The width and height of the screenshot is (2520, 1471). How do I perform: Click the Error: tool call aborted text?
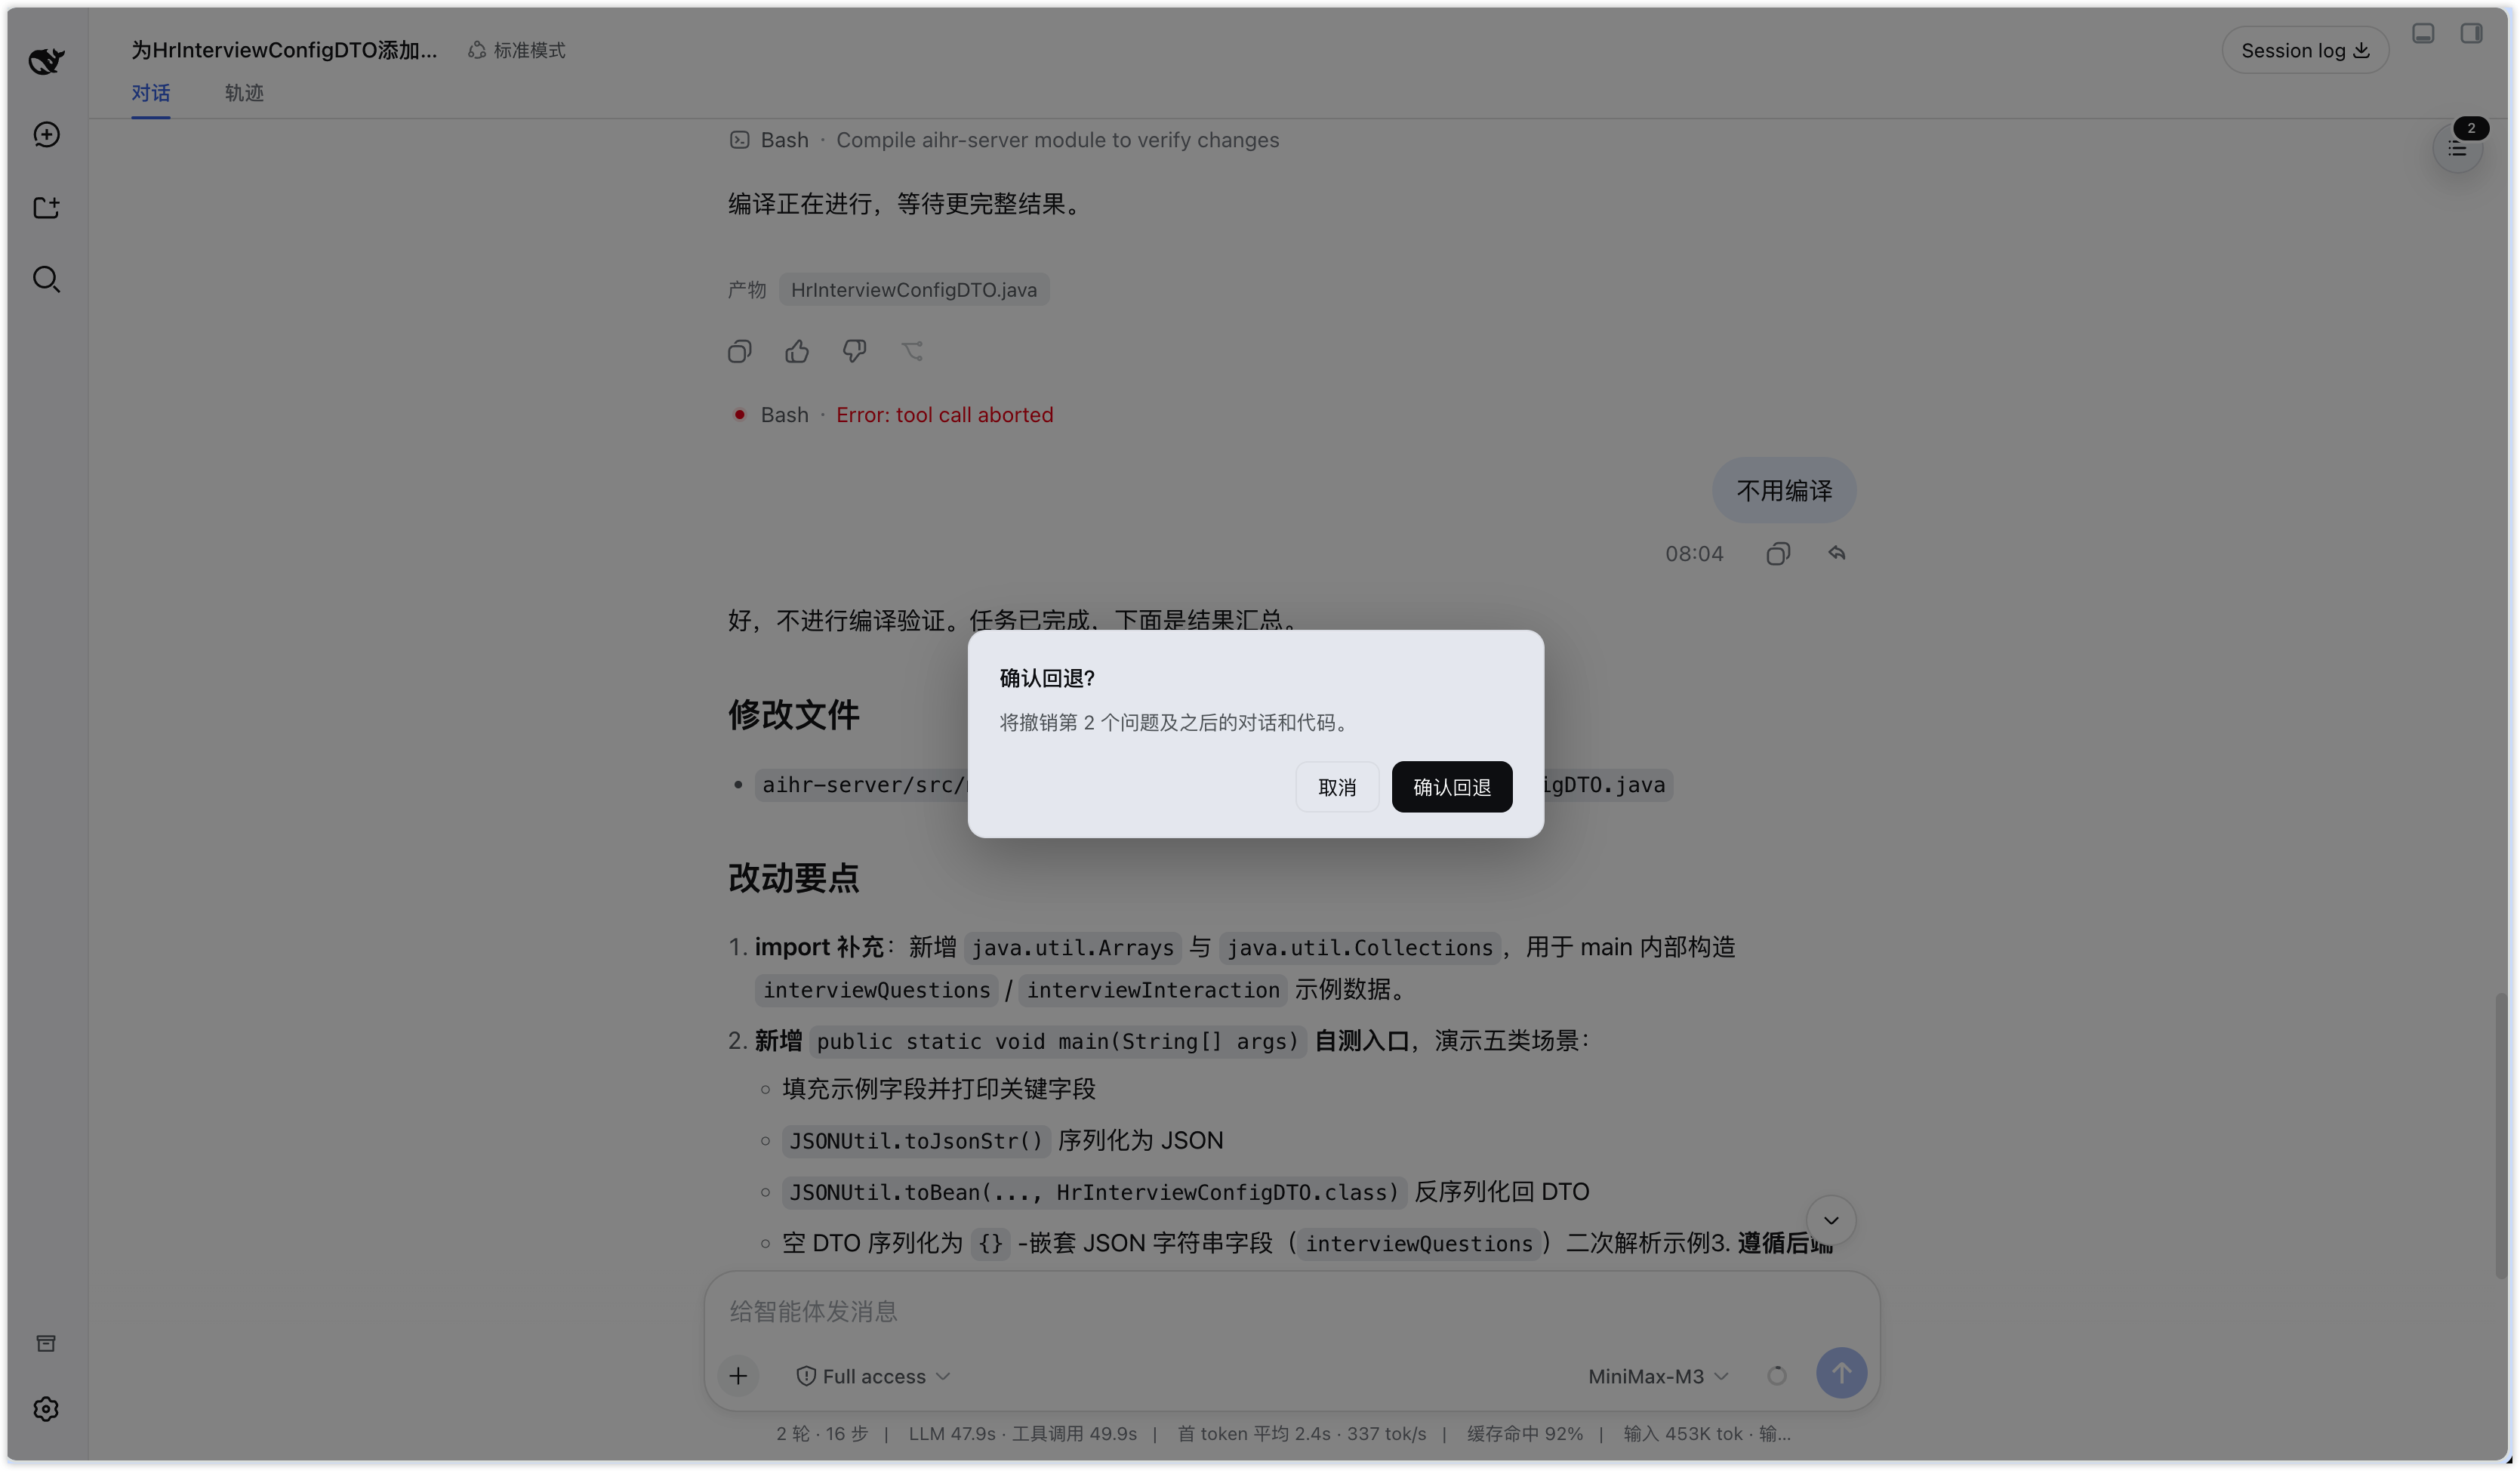tap(944, 414)
